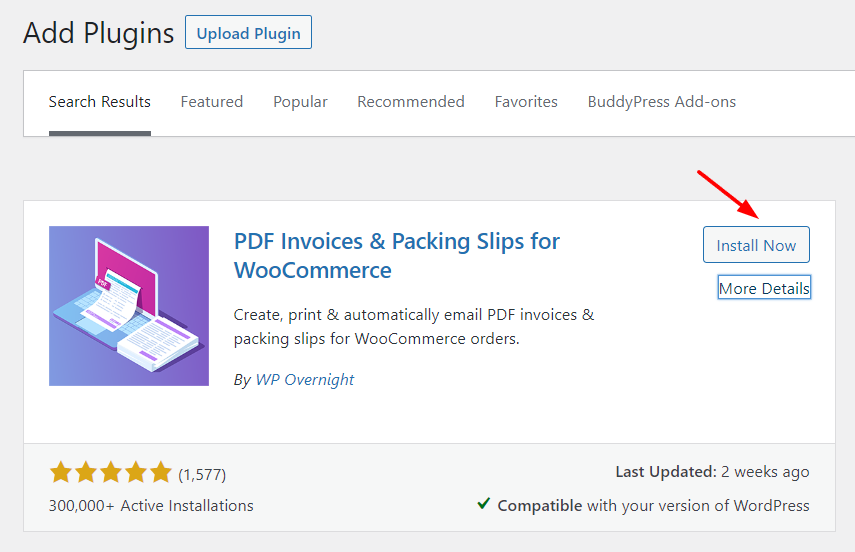Click the Upload Plugin button
This screenshot has width=855, height=552.
[x=248, y=32]
